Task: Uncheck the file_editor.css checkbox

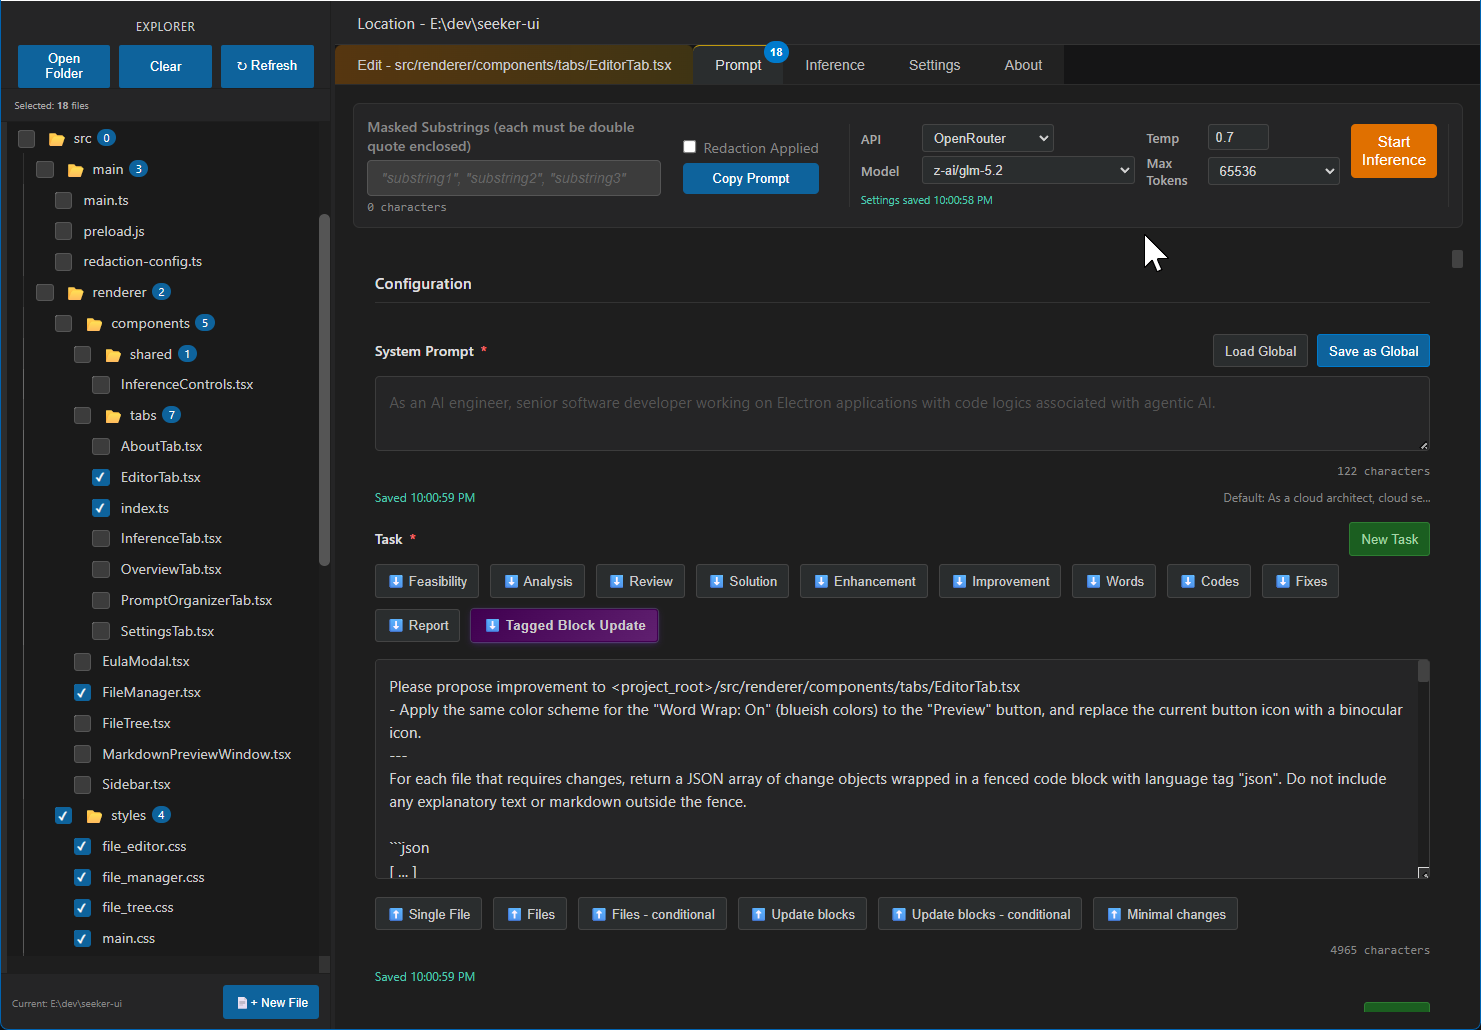Action: pos(83,847)
